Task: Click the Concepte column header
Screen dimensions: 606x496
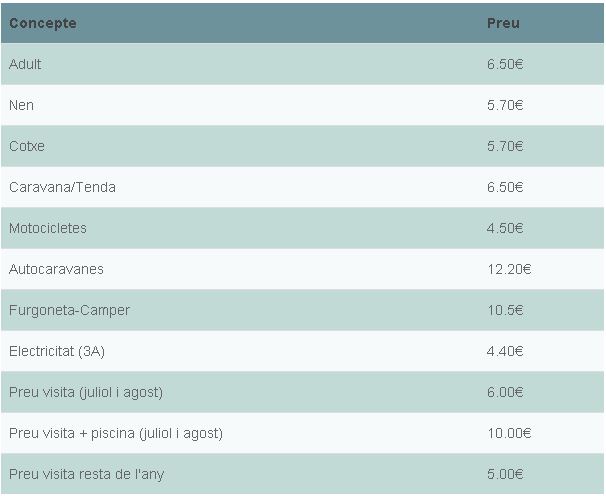Action: [43, 23]
